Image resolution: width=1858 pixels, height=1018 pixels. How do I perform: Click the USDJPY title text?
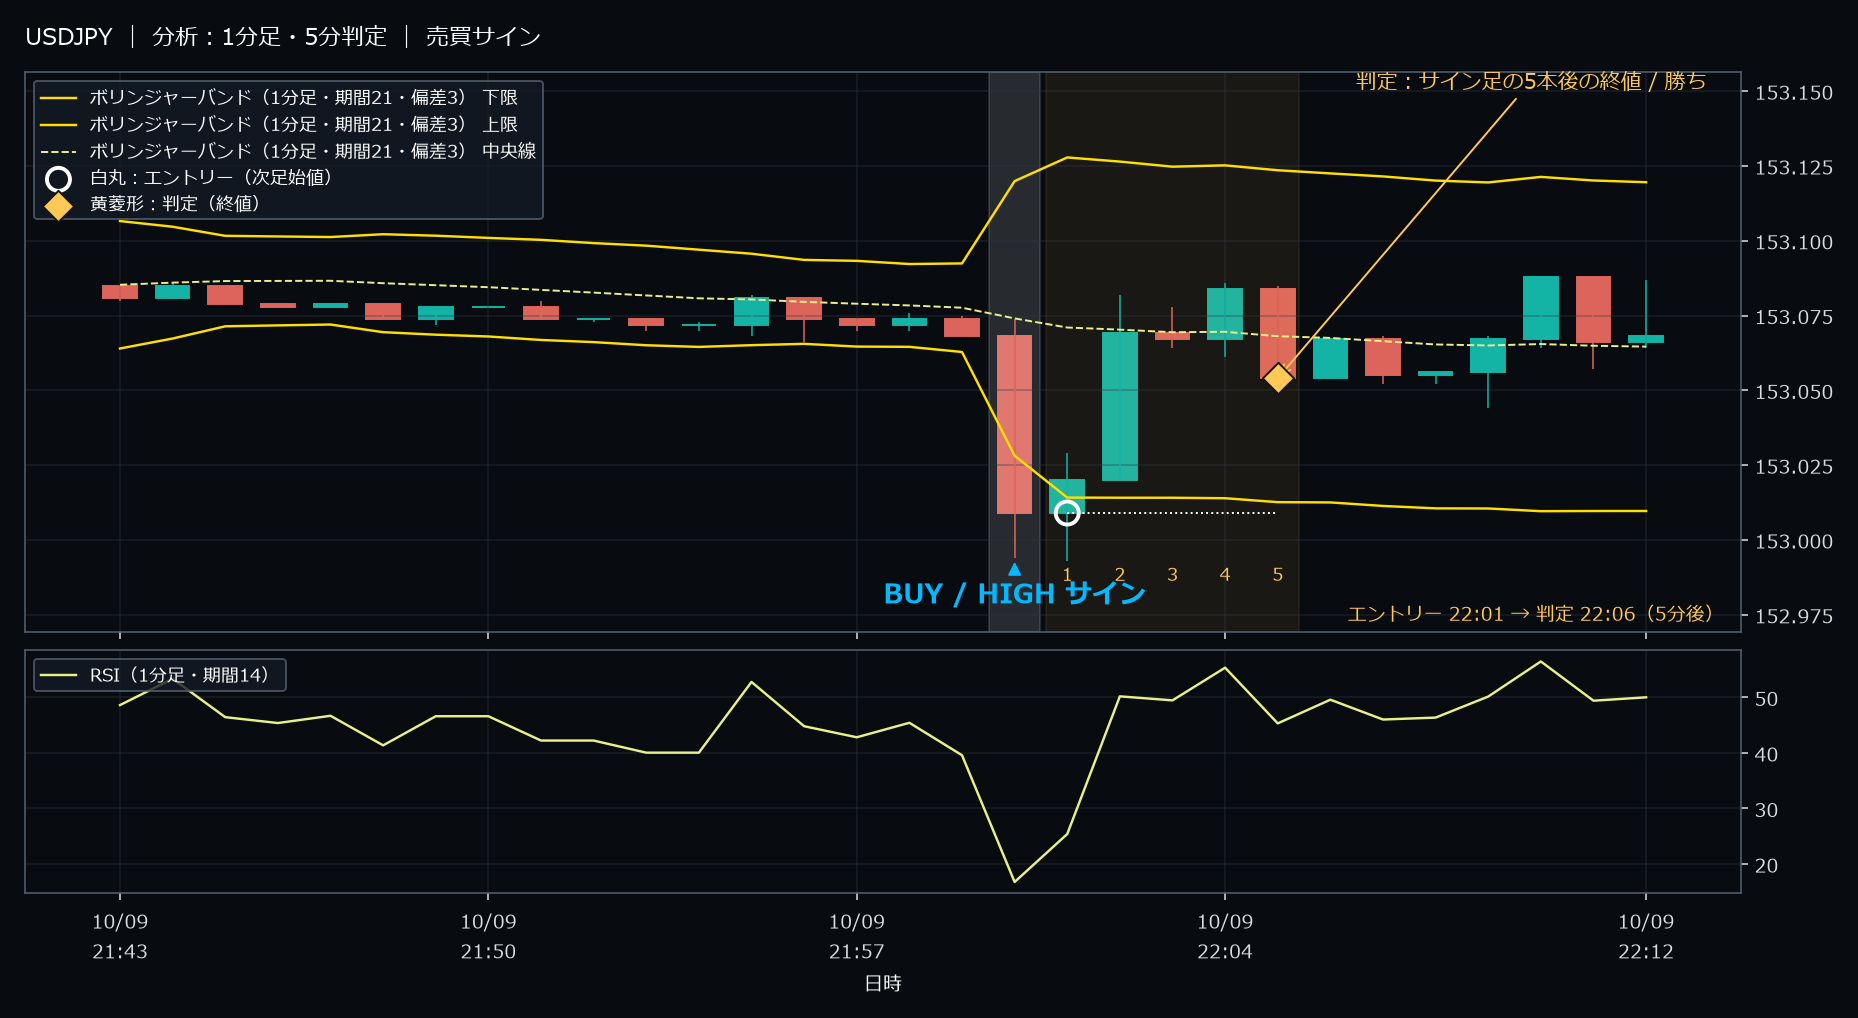(x=69, y=37)
